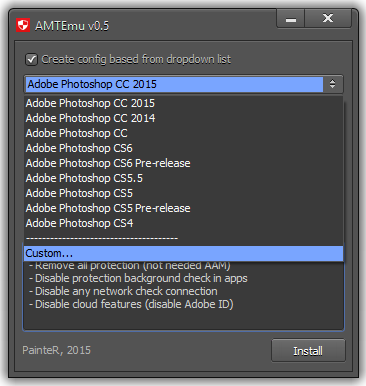Choose Adobe Photoshop CS6 Pre-release
The height and width of the screenshot is (386, 366).
point(183,163)
